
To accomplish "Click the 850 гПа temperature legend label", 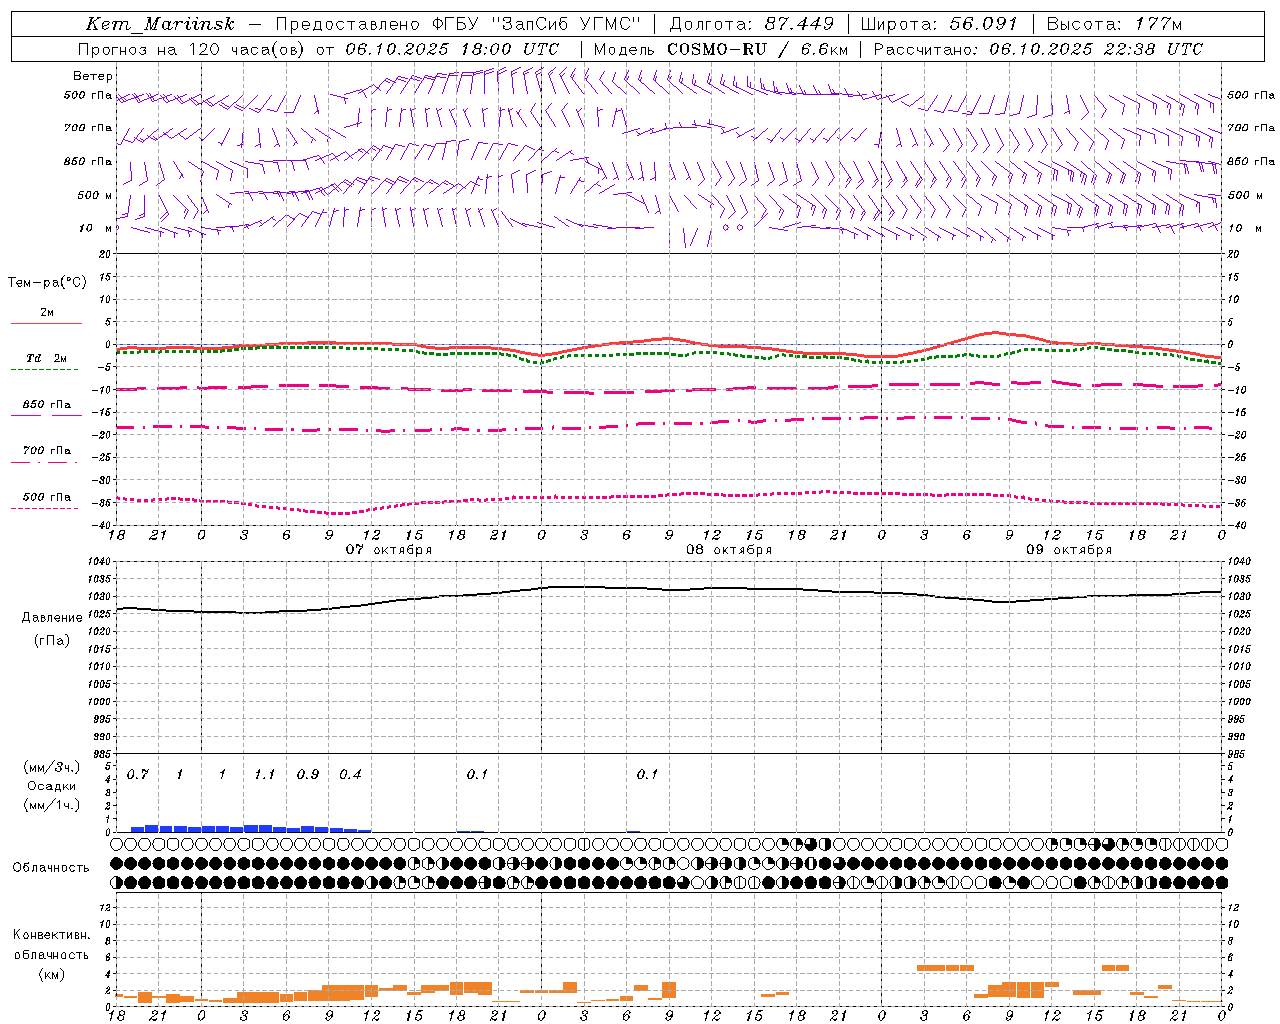I will pos(47,404).
